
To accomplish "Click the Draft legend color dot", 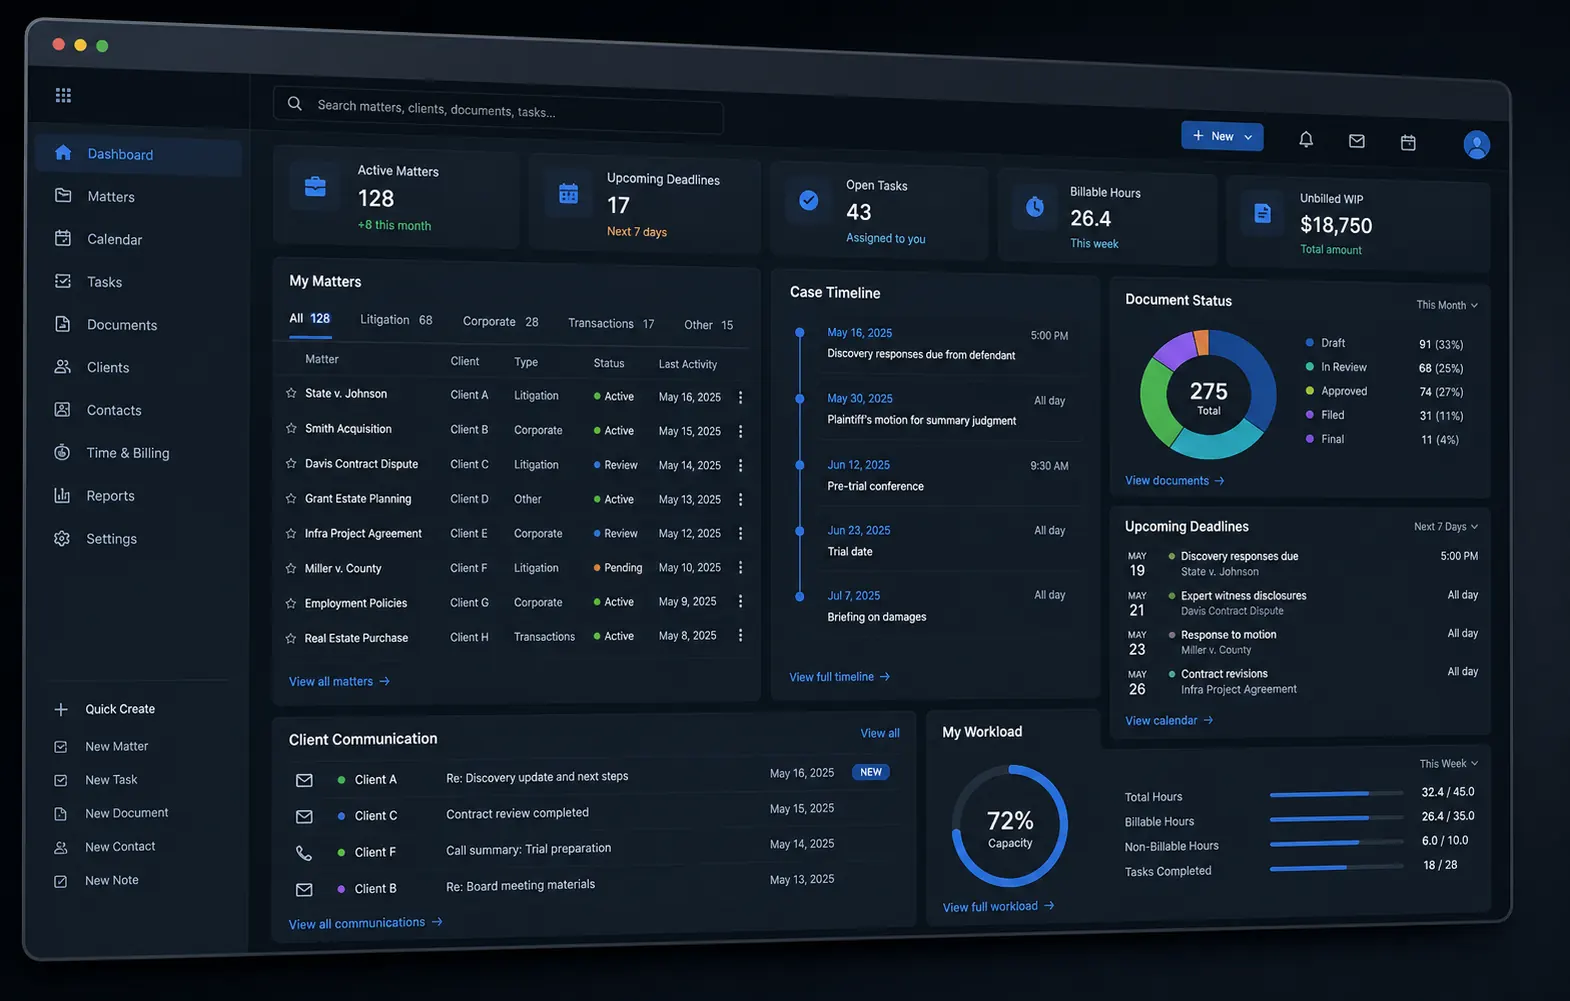I will pyautogui.click(x=1309, y=342).
